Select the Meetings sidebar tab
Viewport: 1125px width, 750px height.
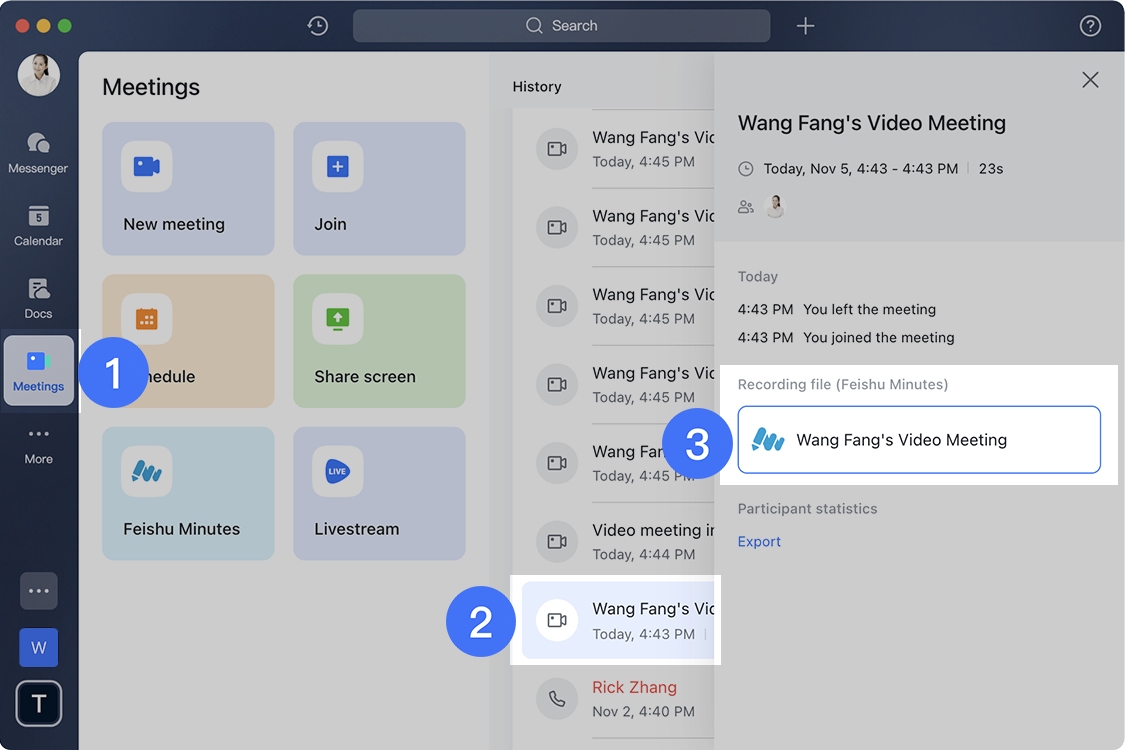point(39,371)
